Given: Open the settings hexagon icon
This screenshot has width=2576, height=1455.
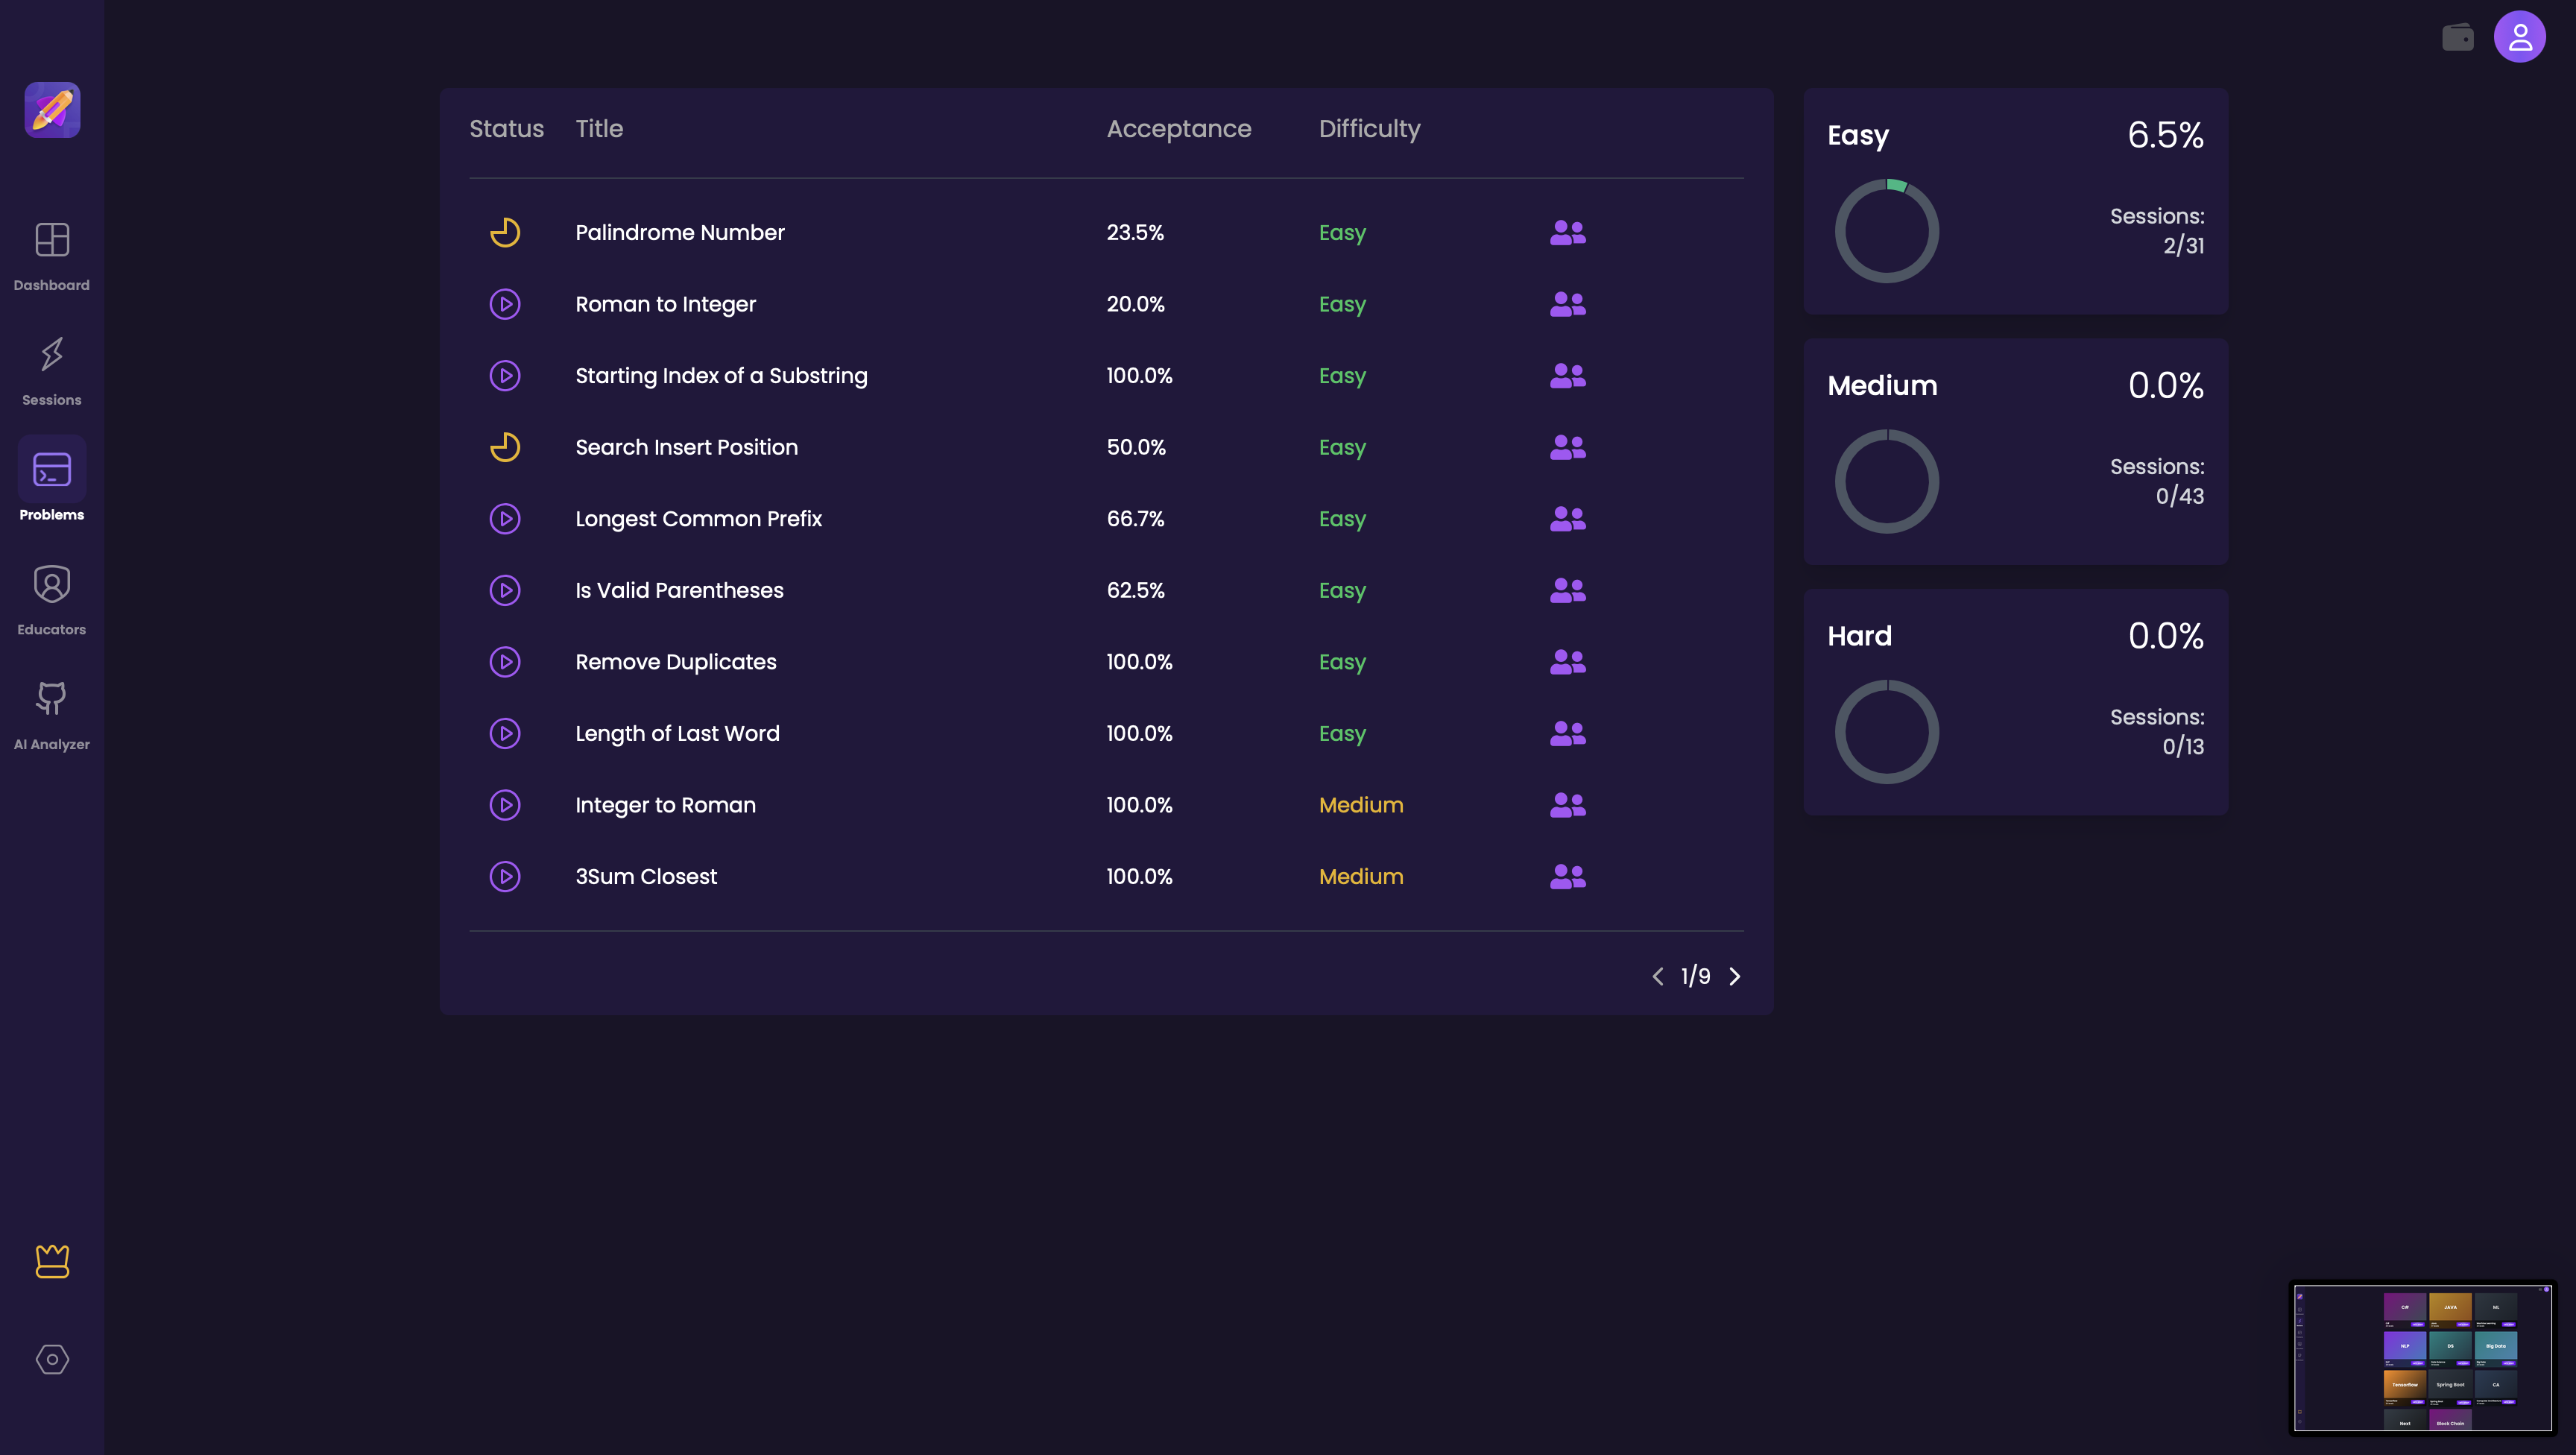Looking at the screenshot, I should coord(52,1359).
